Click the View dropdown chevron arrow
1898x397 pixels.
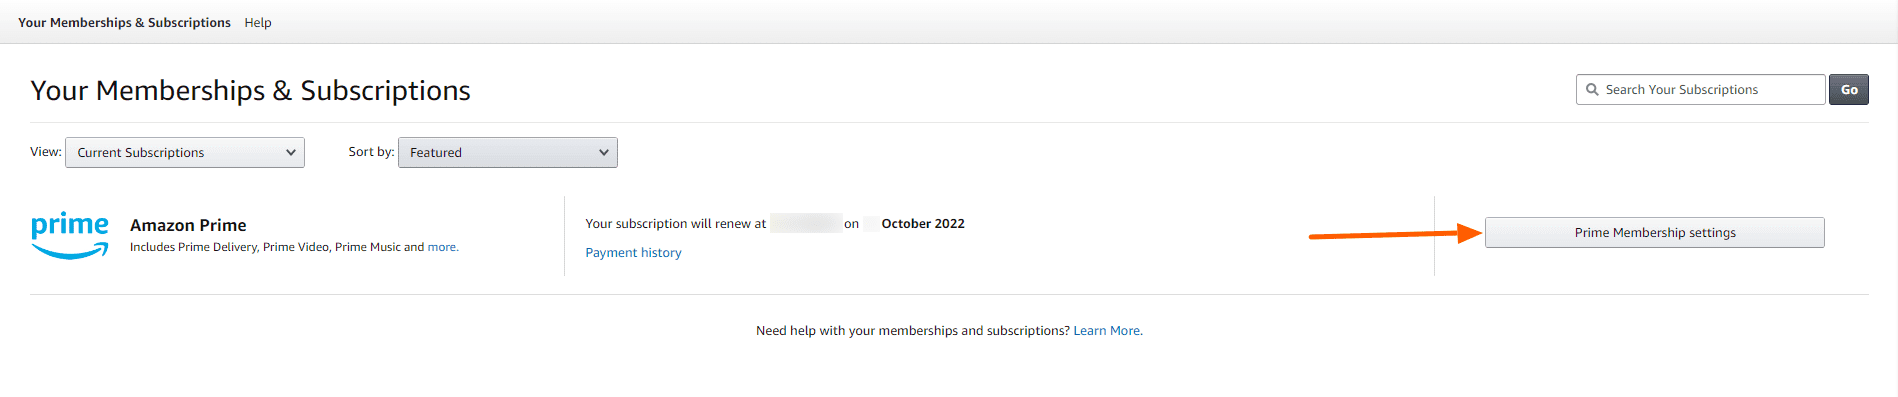coord(291,152)
